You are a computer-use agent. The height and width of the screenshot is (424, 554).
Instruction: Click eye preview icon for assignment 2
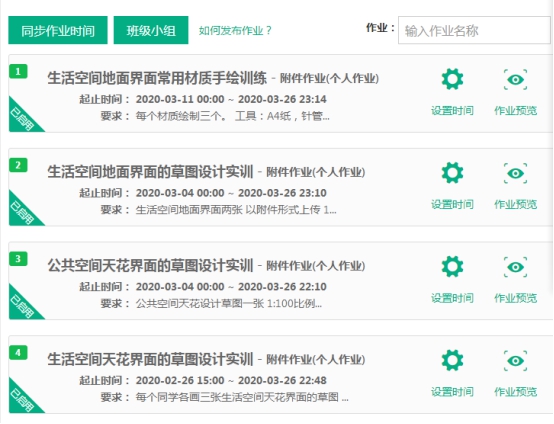click(515, 173)
